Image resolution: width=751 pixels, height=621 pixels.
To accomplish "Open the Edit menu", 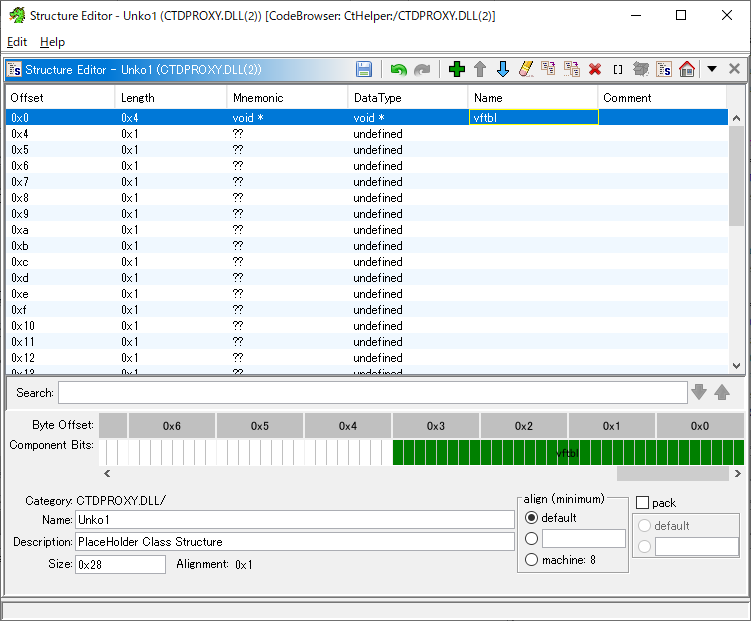I will coord(17,42).
